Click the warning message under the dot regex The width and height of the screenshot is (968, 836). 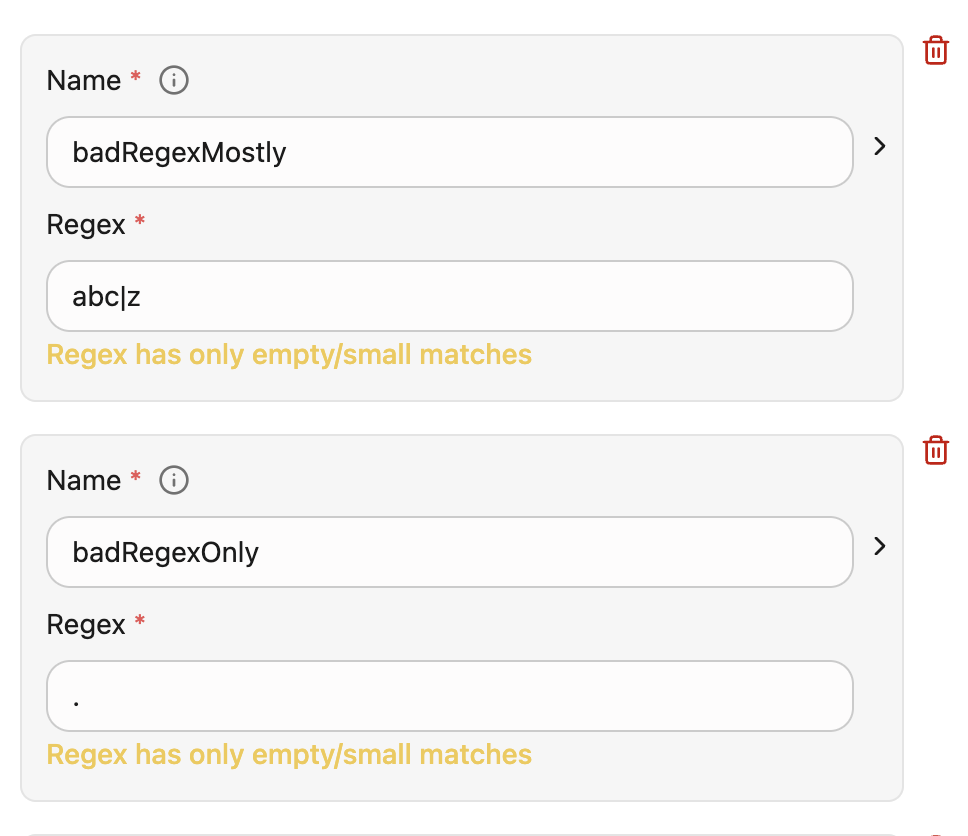point(289,754)
